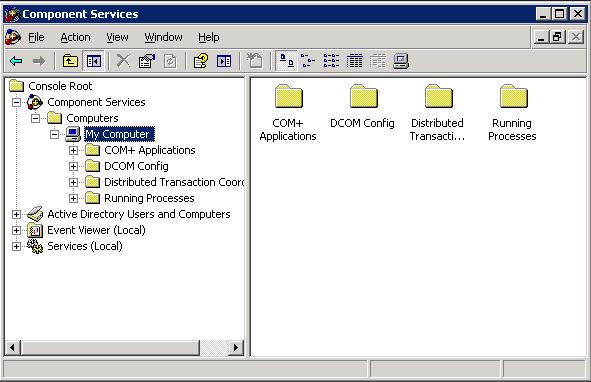
Task: Click the tree pane horizontal scrollbar thumb
Action: 110,347
